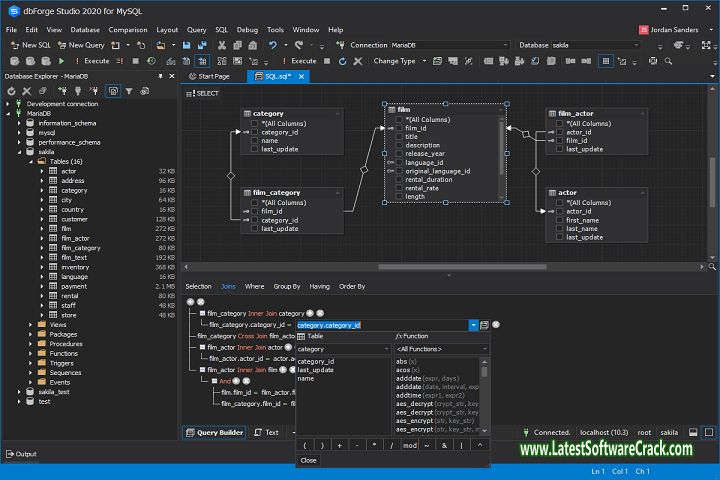
Task: Click the Cut scissors icon
Action: click(x=220, y=45)
